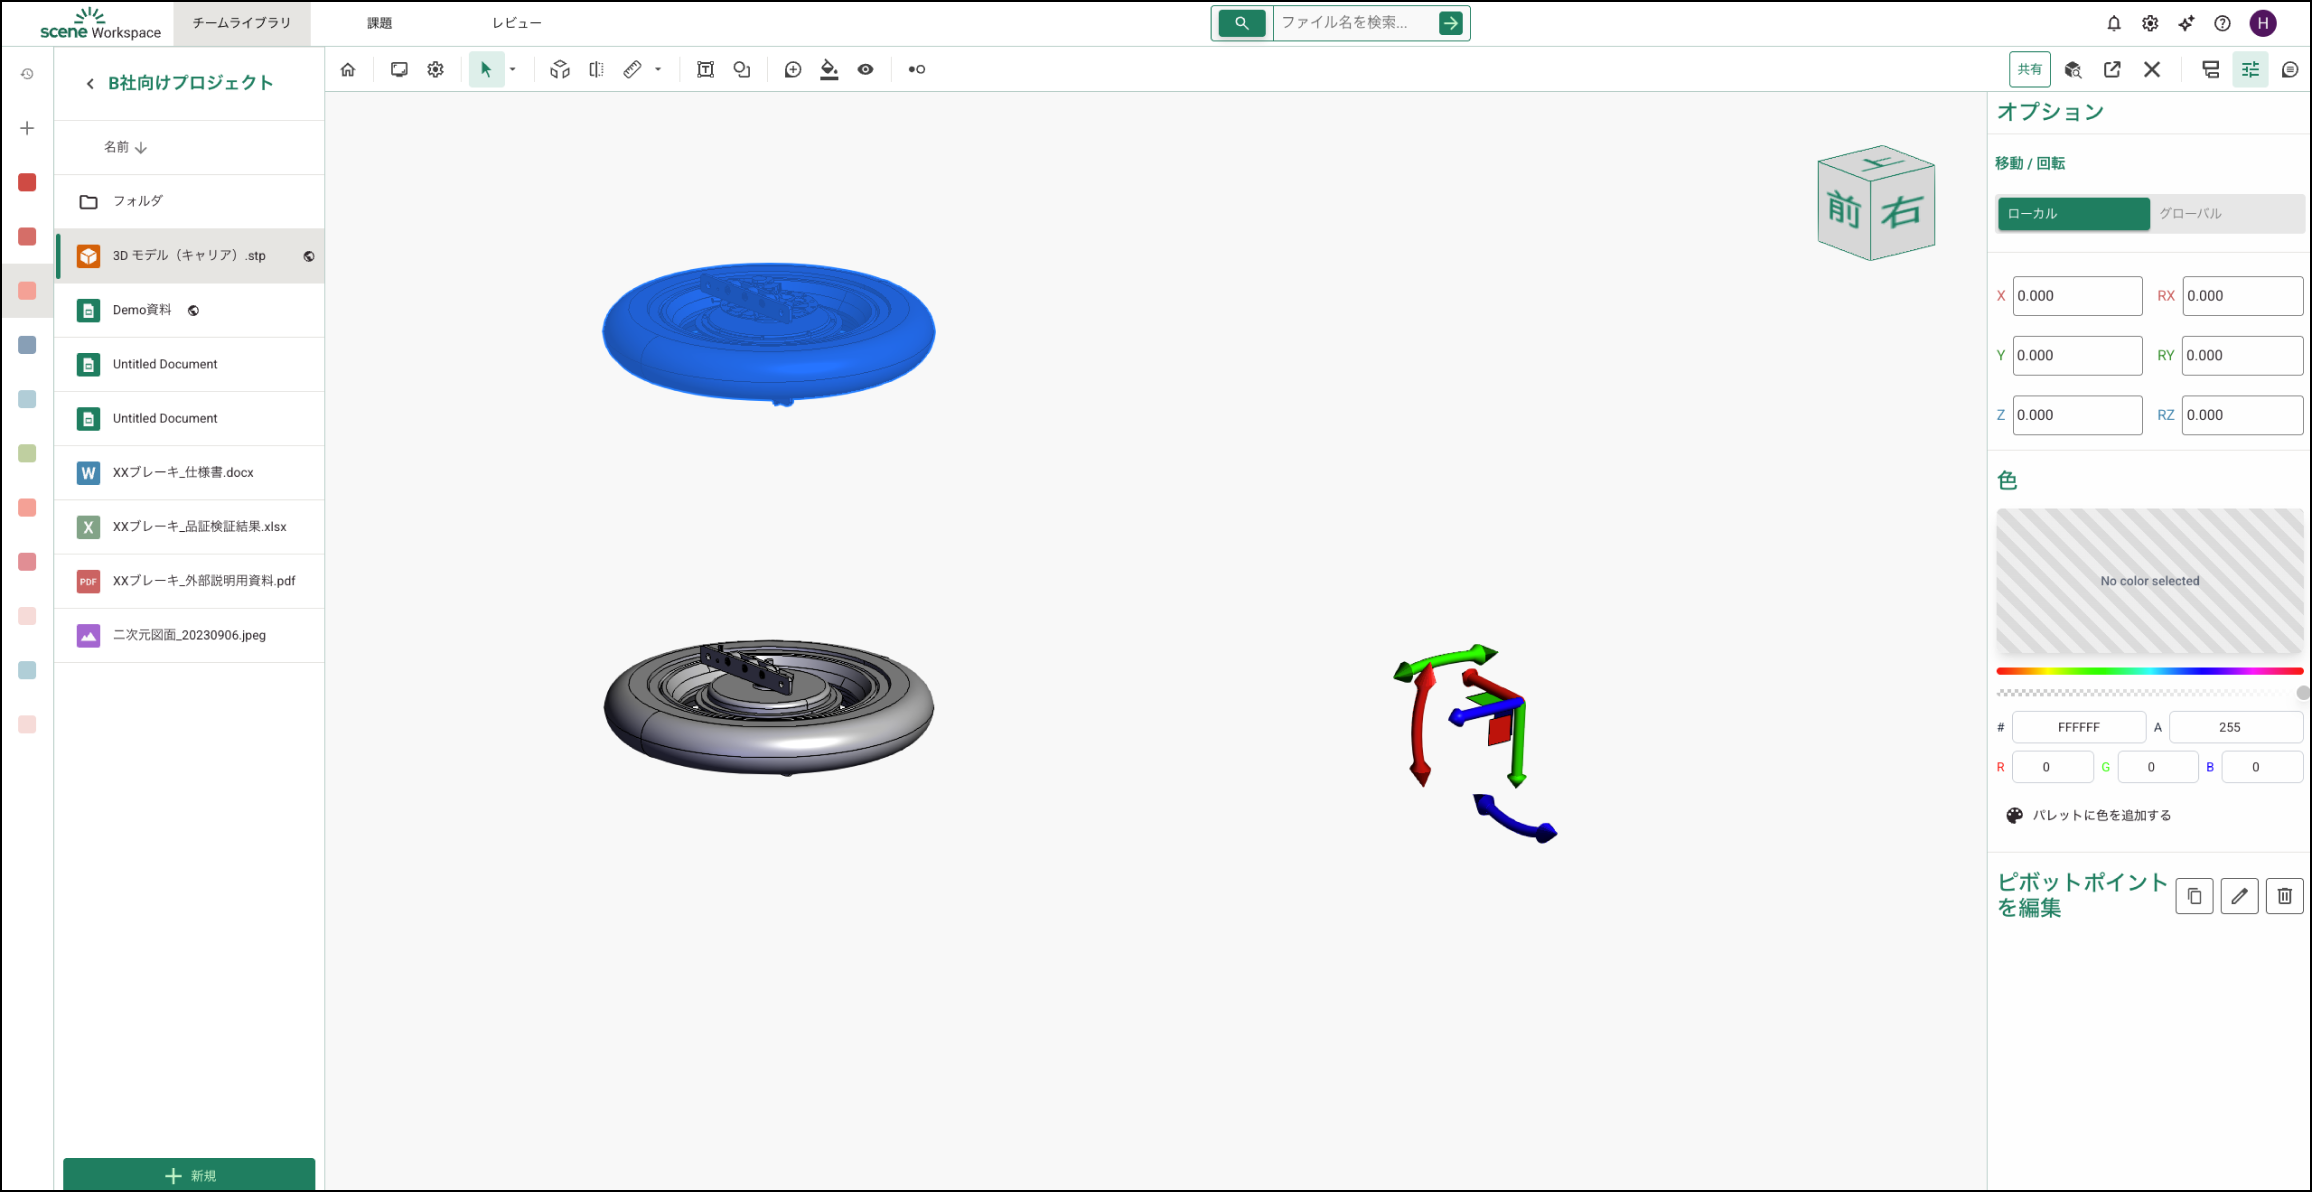Open the paint bucket color tool

829,69
